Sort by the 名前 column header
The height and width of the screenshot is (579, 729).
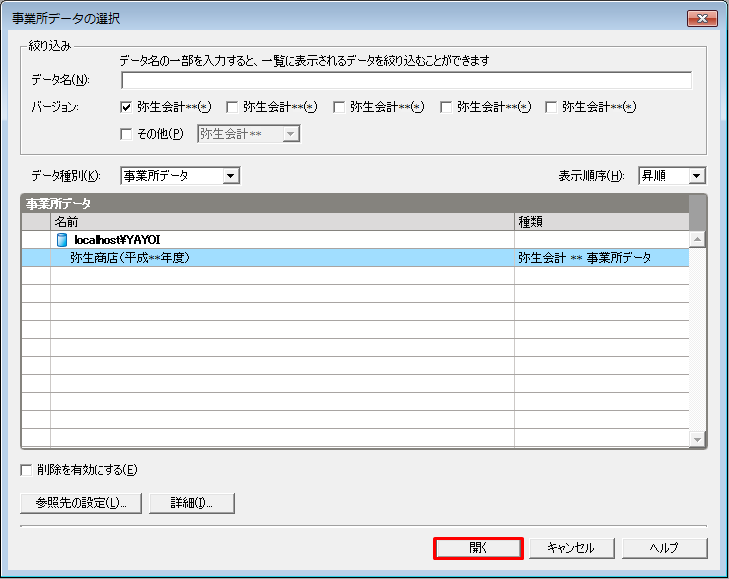click(x=280, y=221)
